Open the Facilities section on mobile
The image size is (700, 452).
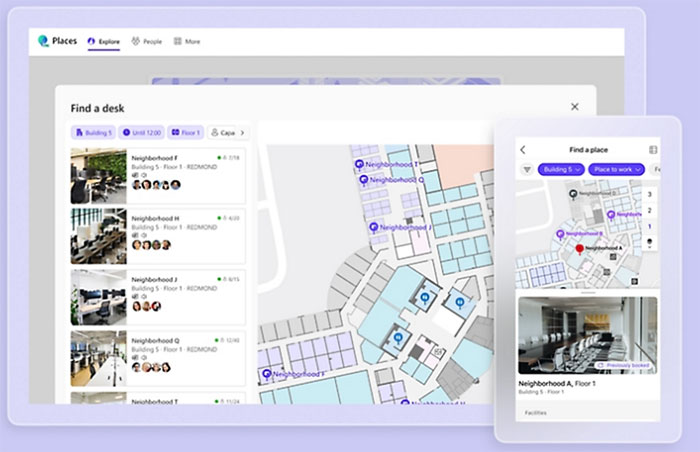point(535,413)
